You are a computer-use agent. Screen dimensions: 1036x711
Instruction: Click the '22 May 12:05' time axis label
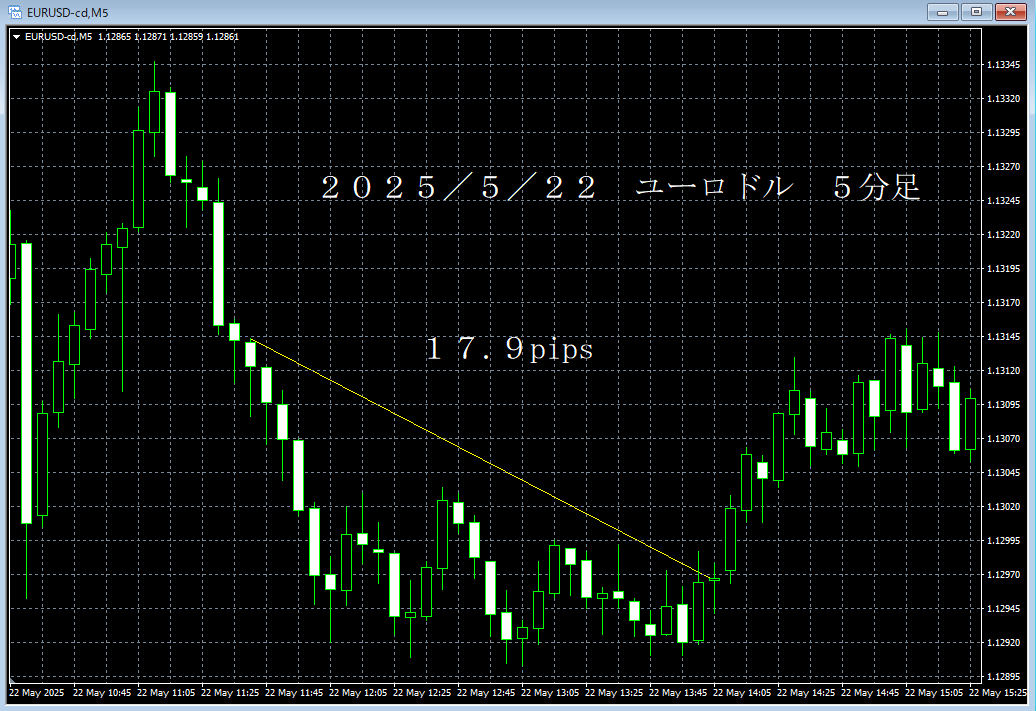[358, 692]
